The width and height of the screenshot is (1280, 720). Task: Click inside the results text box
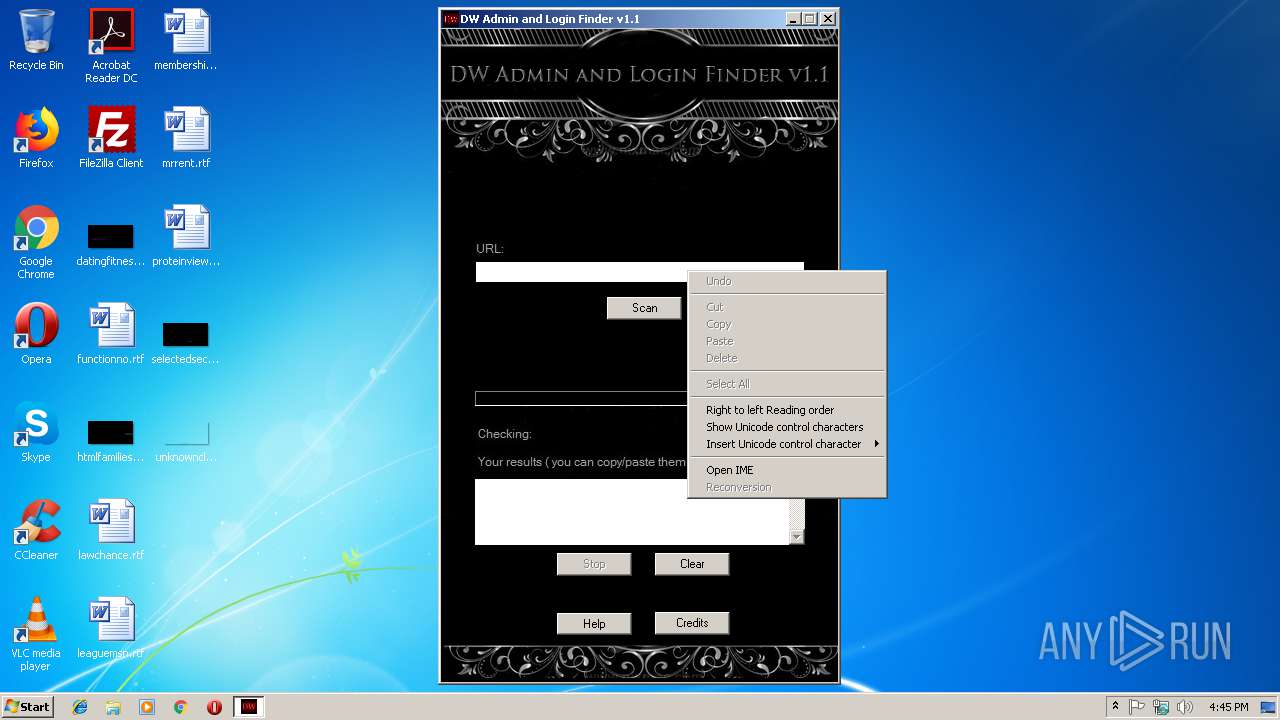point(632,512)
